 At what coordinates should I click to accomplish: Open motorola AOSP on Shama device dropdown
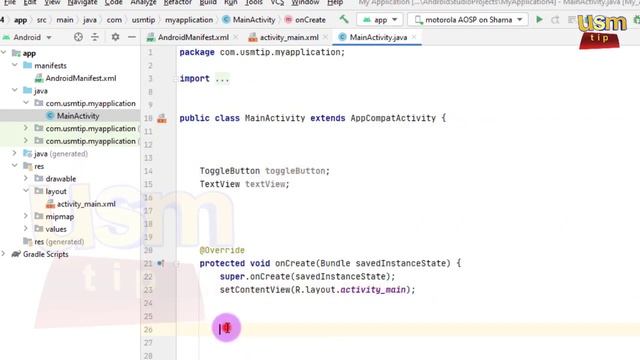pos(468,20)
